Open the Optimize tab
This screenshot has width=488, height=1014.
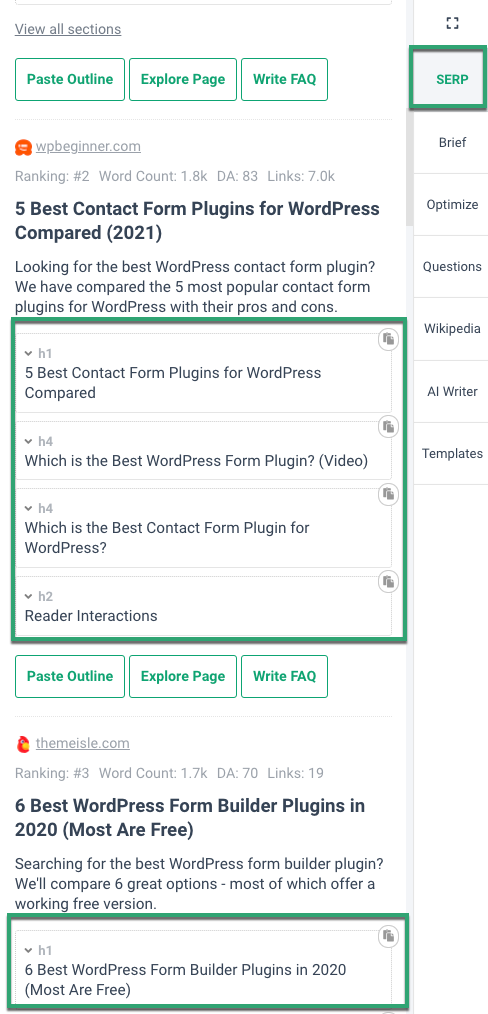coord(452,204)
